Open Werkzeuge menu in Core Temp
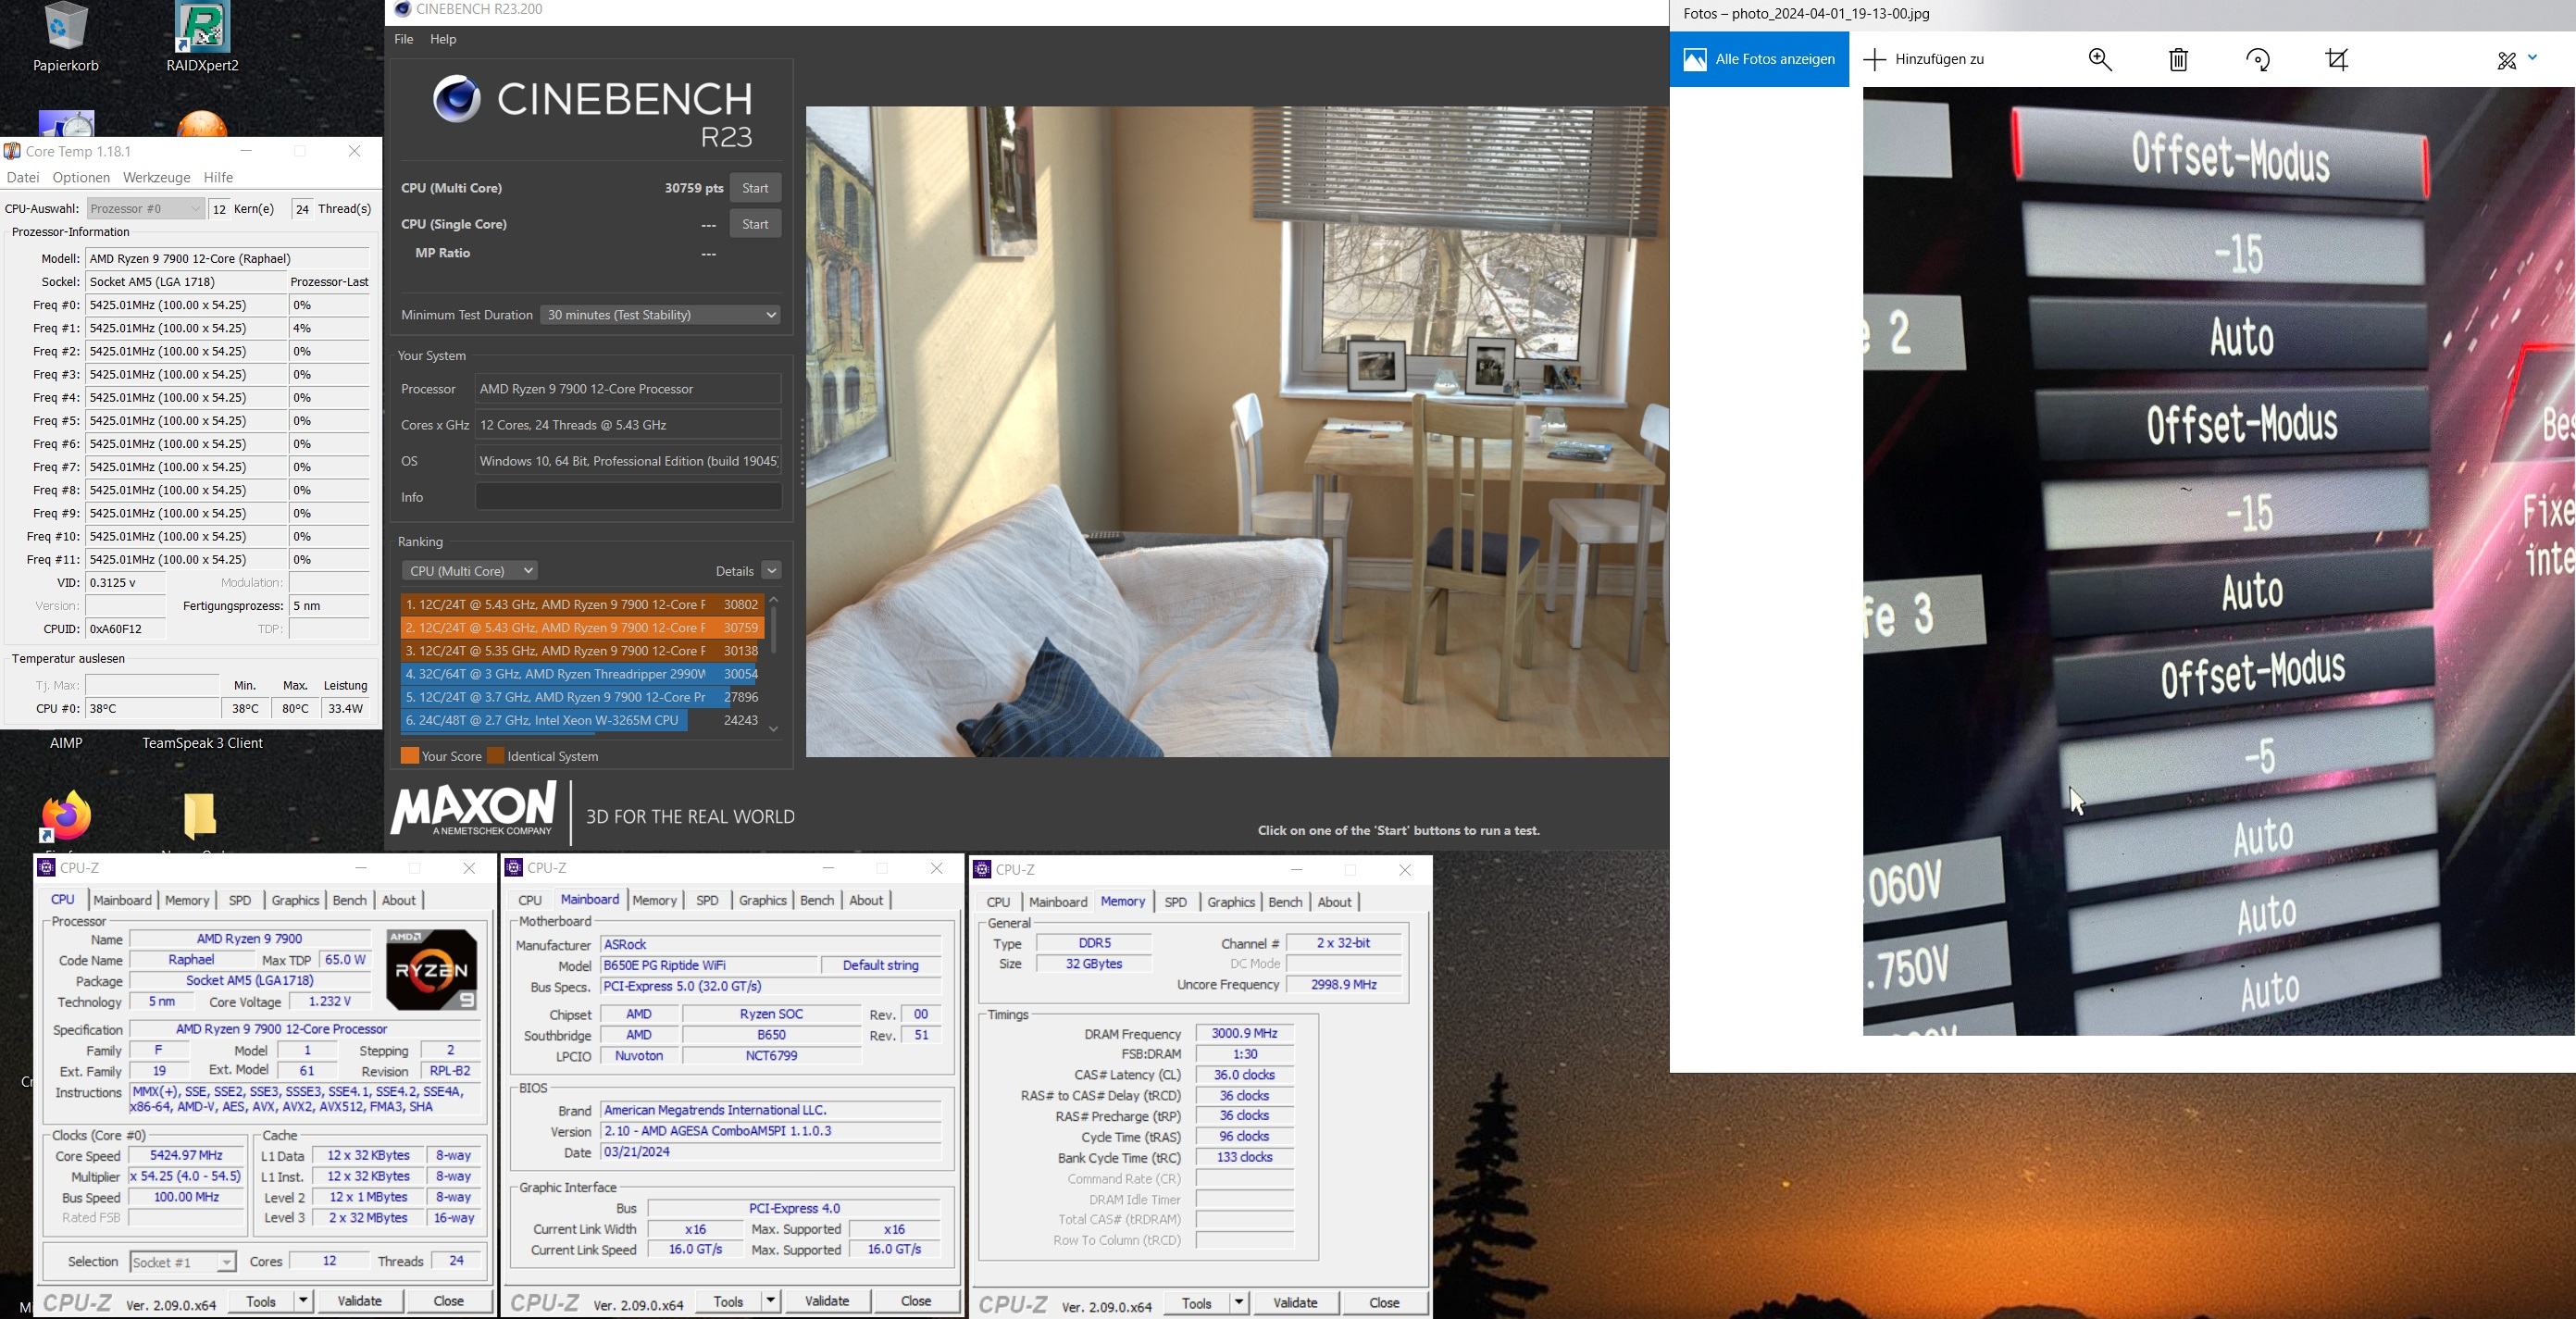 pos(156,177)
